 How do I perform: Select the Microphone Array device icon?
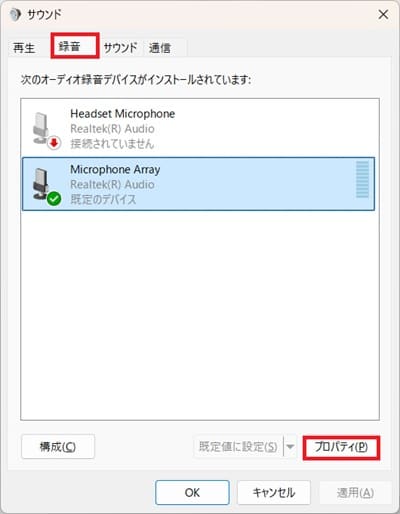[43, 184]
